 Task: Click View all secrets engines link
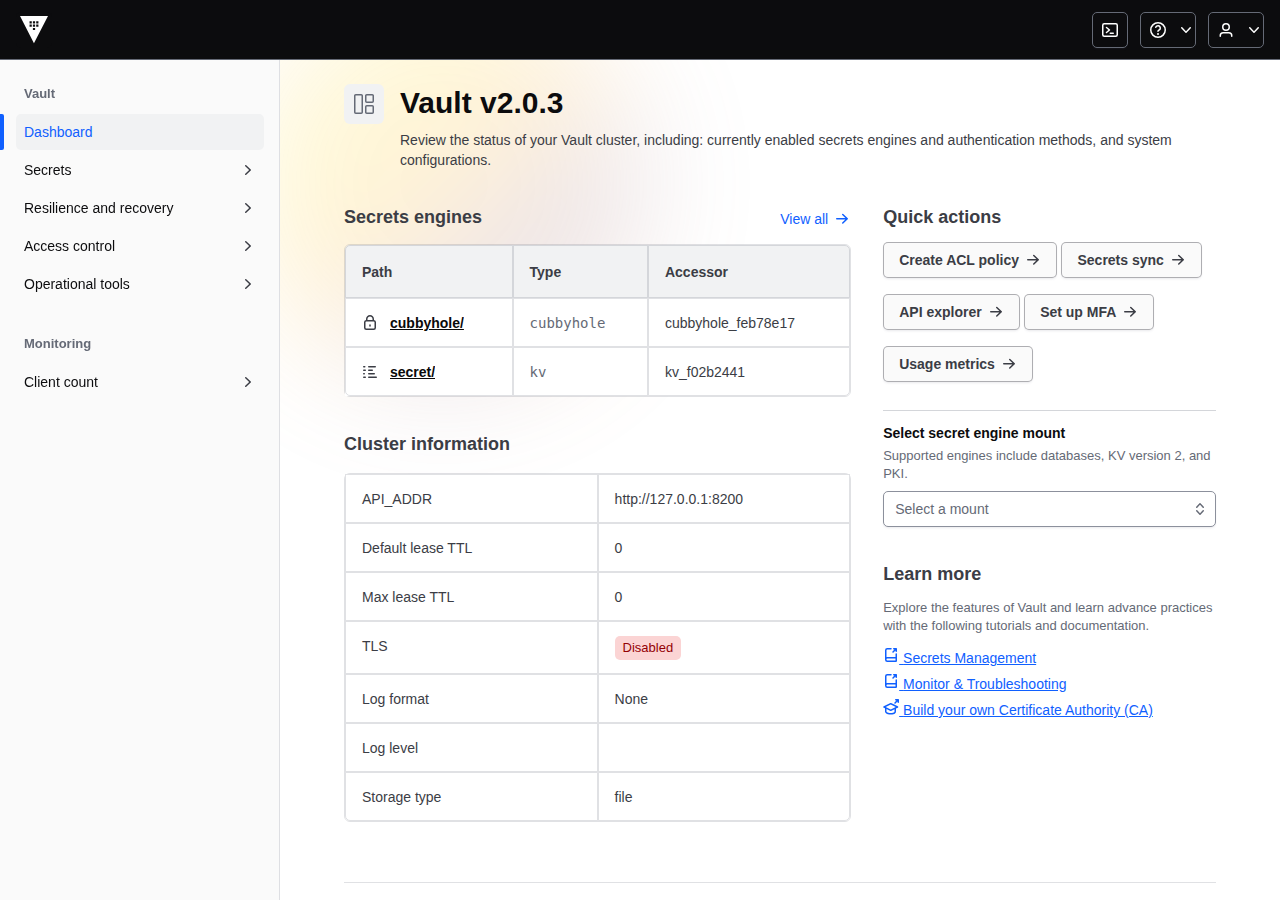click(x=814, y=219)
